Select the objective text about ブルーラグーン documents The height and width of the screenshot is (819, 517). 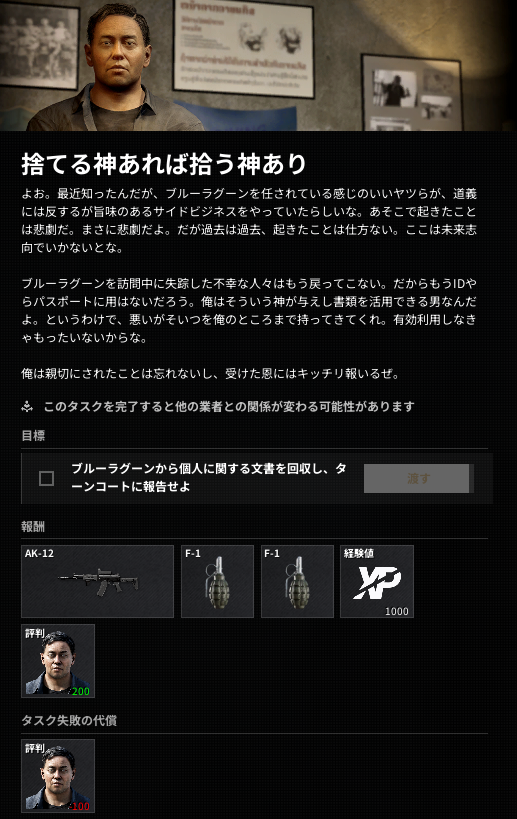tap(209, 477)
